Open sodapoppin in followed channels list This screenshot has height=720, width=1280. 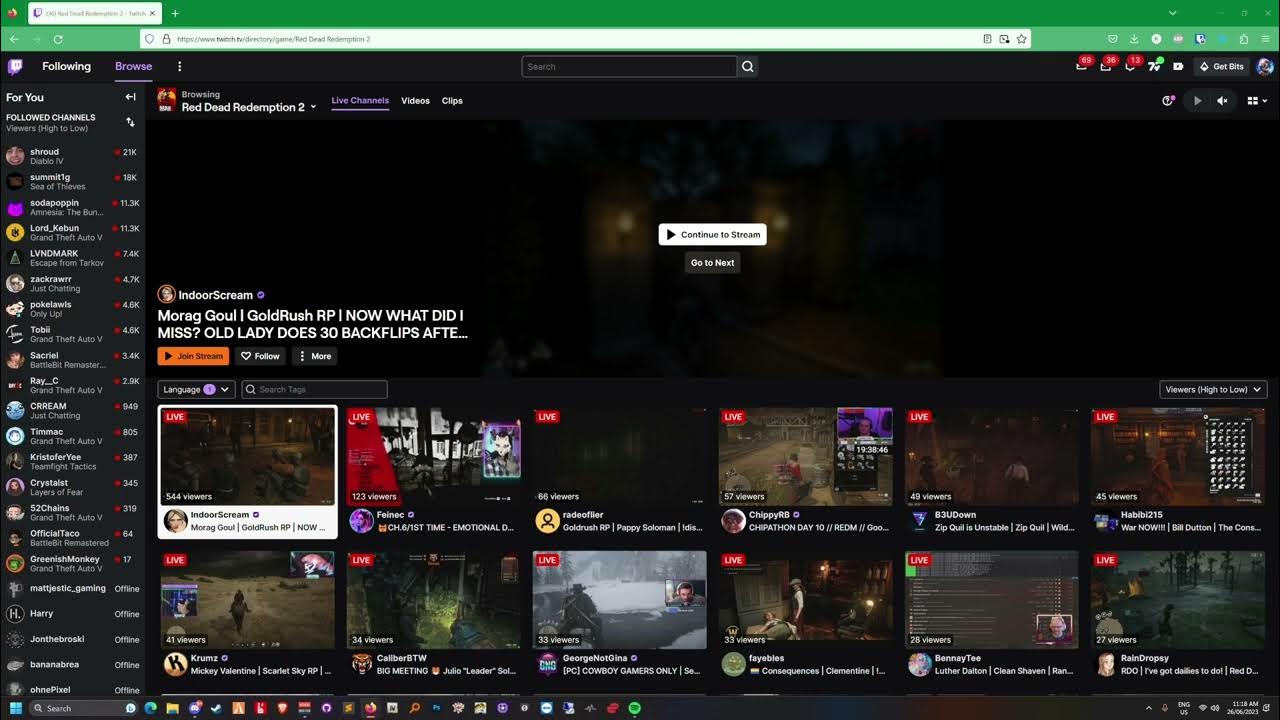click(72, 207)
